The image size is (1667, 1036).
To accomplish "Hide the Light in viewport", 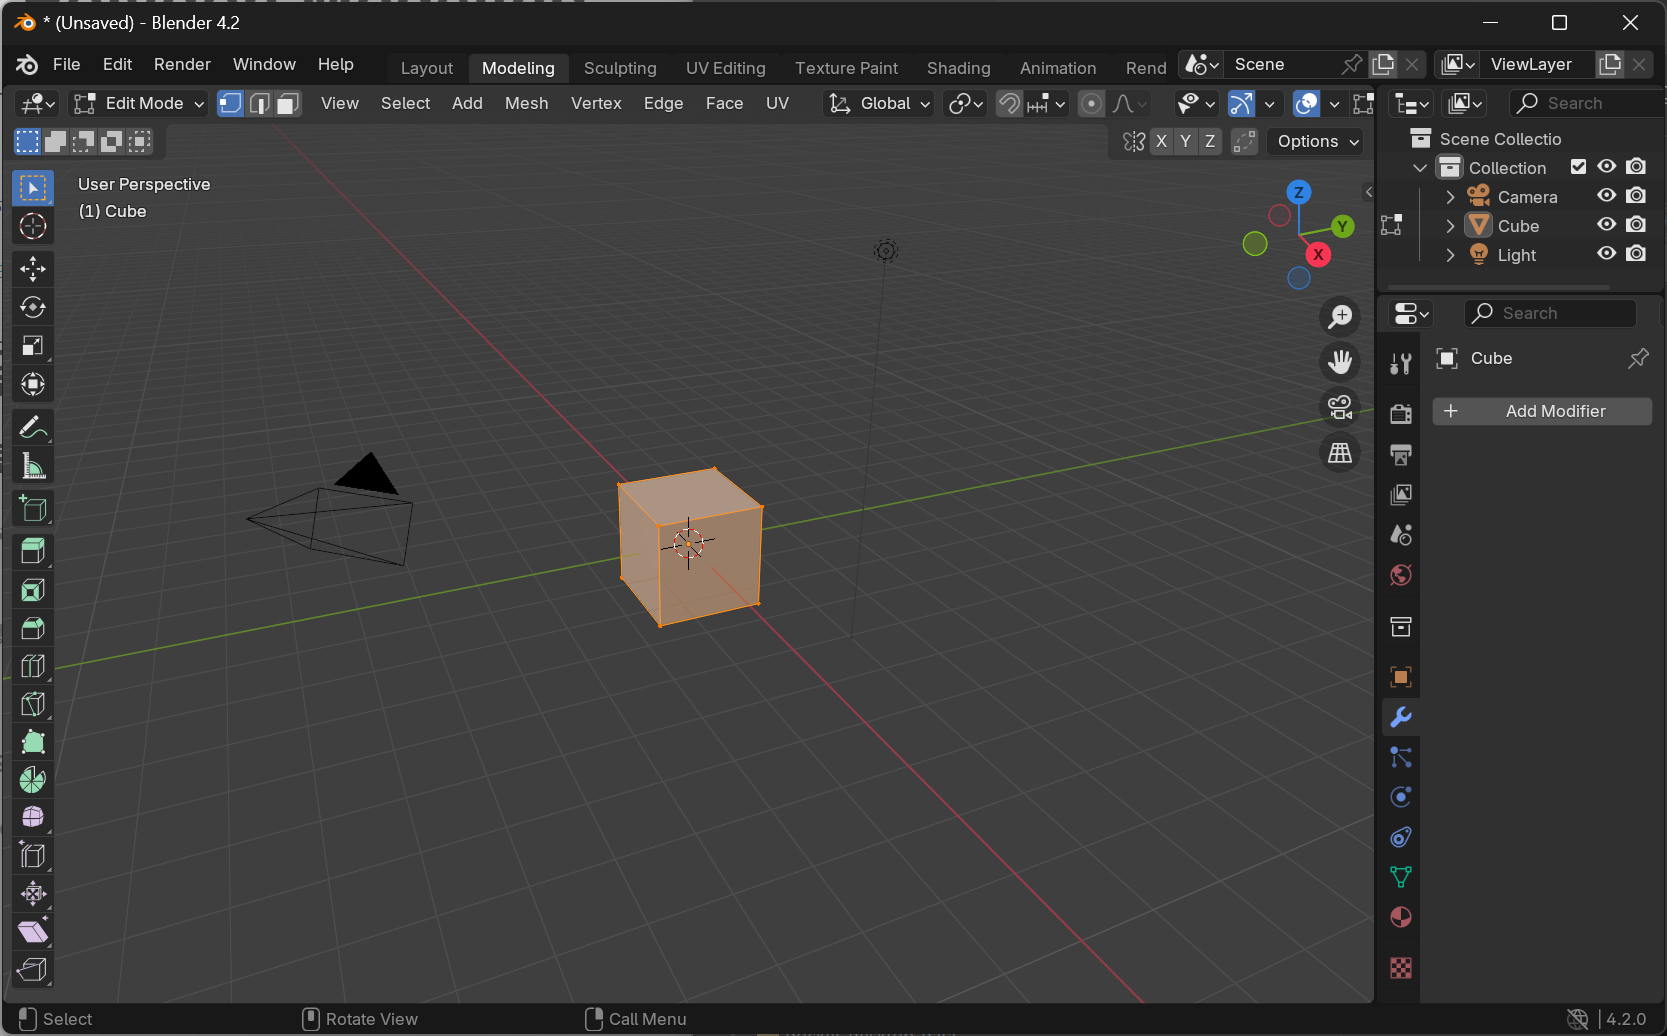I will point(1607,254).
